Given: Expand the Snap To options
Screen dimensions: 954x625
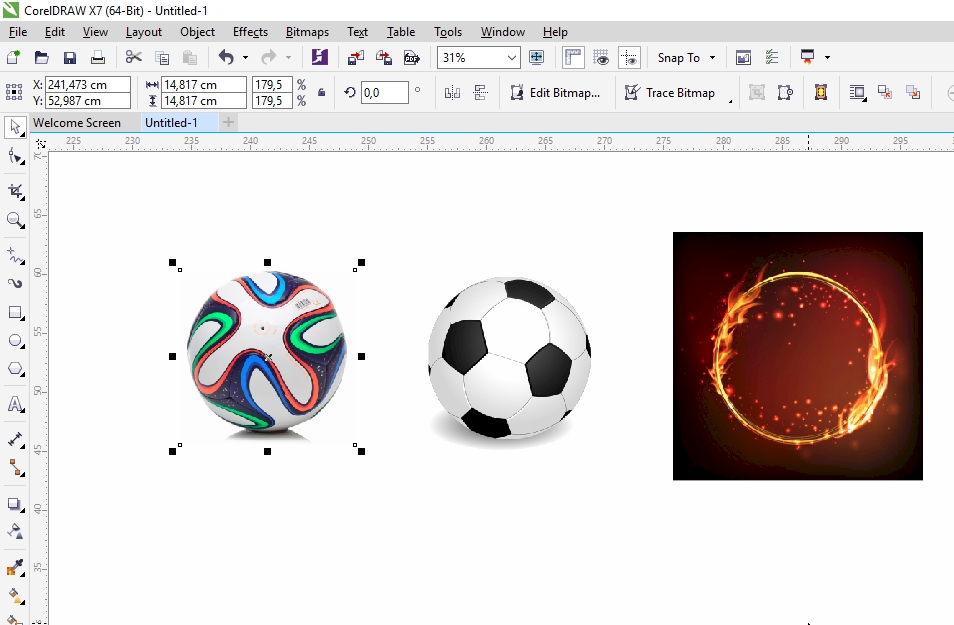Looking at the screenshot, I should [x=710, y=57].
